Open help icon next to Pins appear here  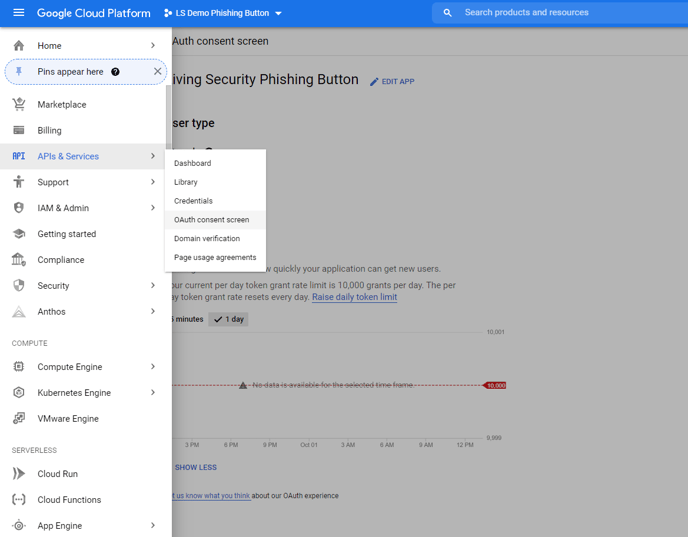click(115, 72)
